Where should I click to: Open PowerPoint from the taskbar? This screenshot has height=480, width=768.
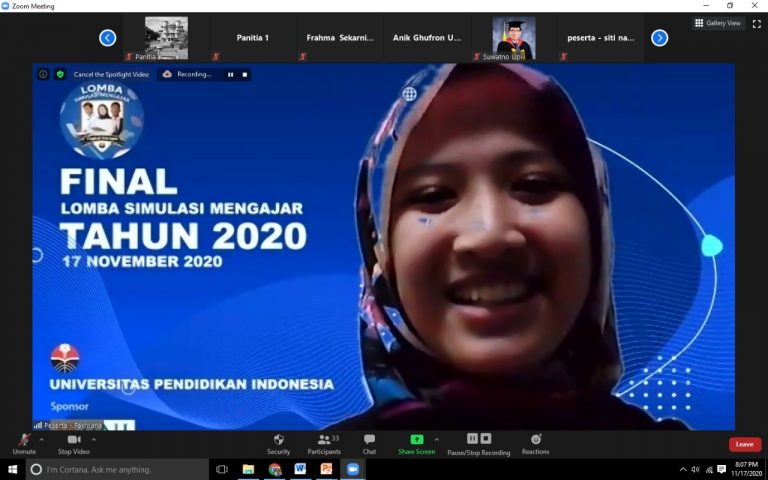pyautogui.click(x=326, y=469)
